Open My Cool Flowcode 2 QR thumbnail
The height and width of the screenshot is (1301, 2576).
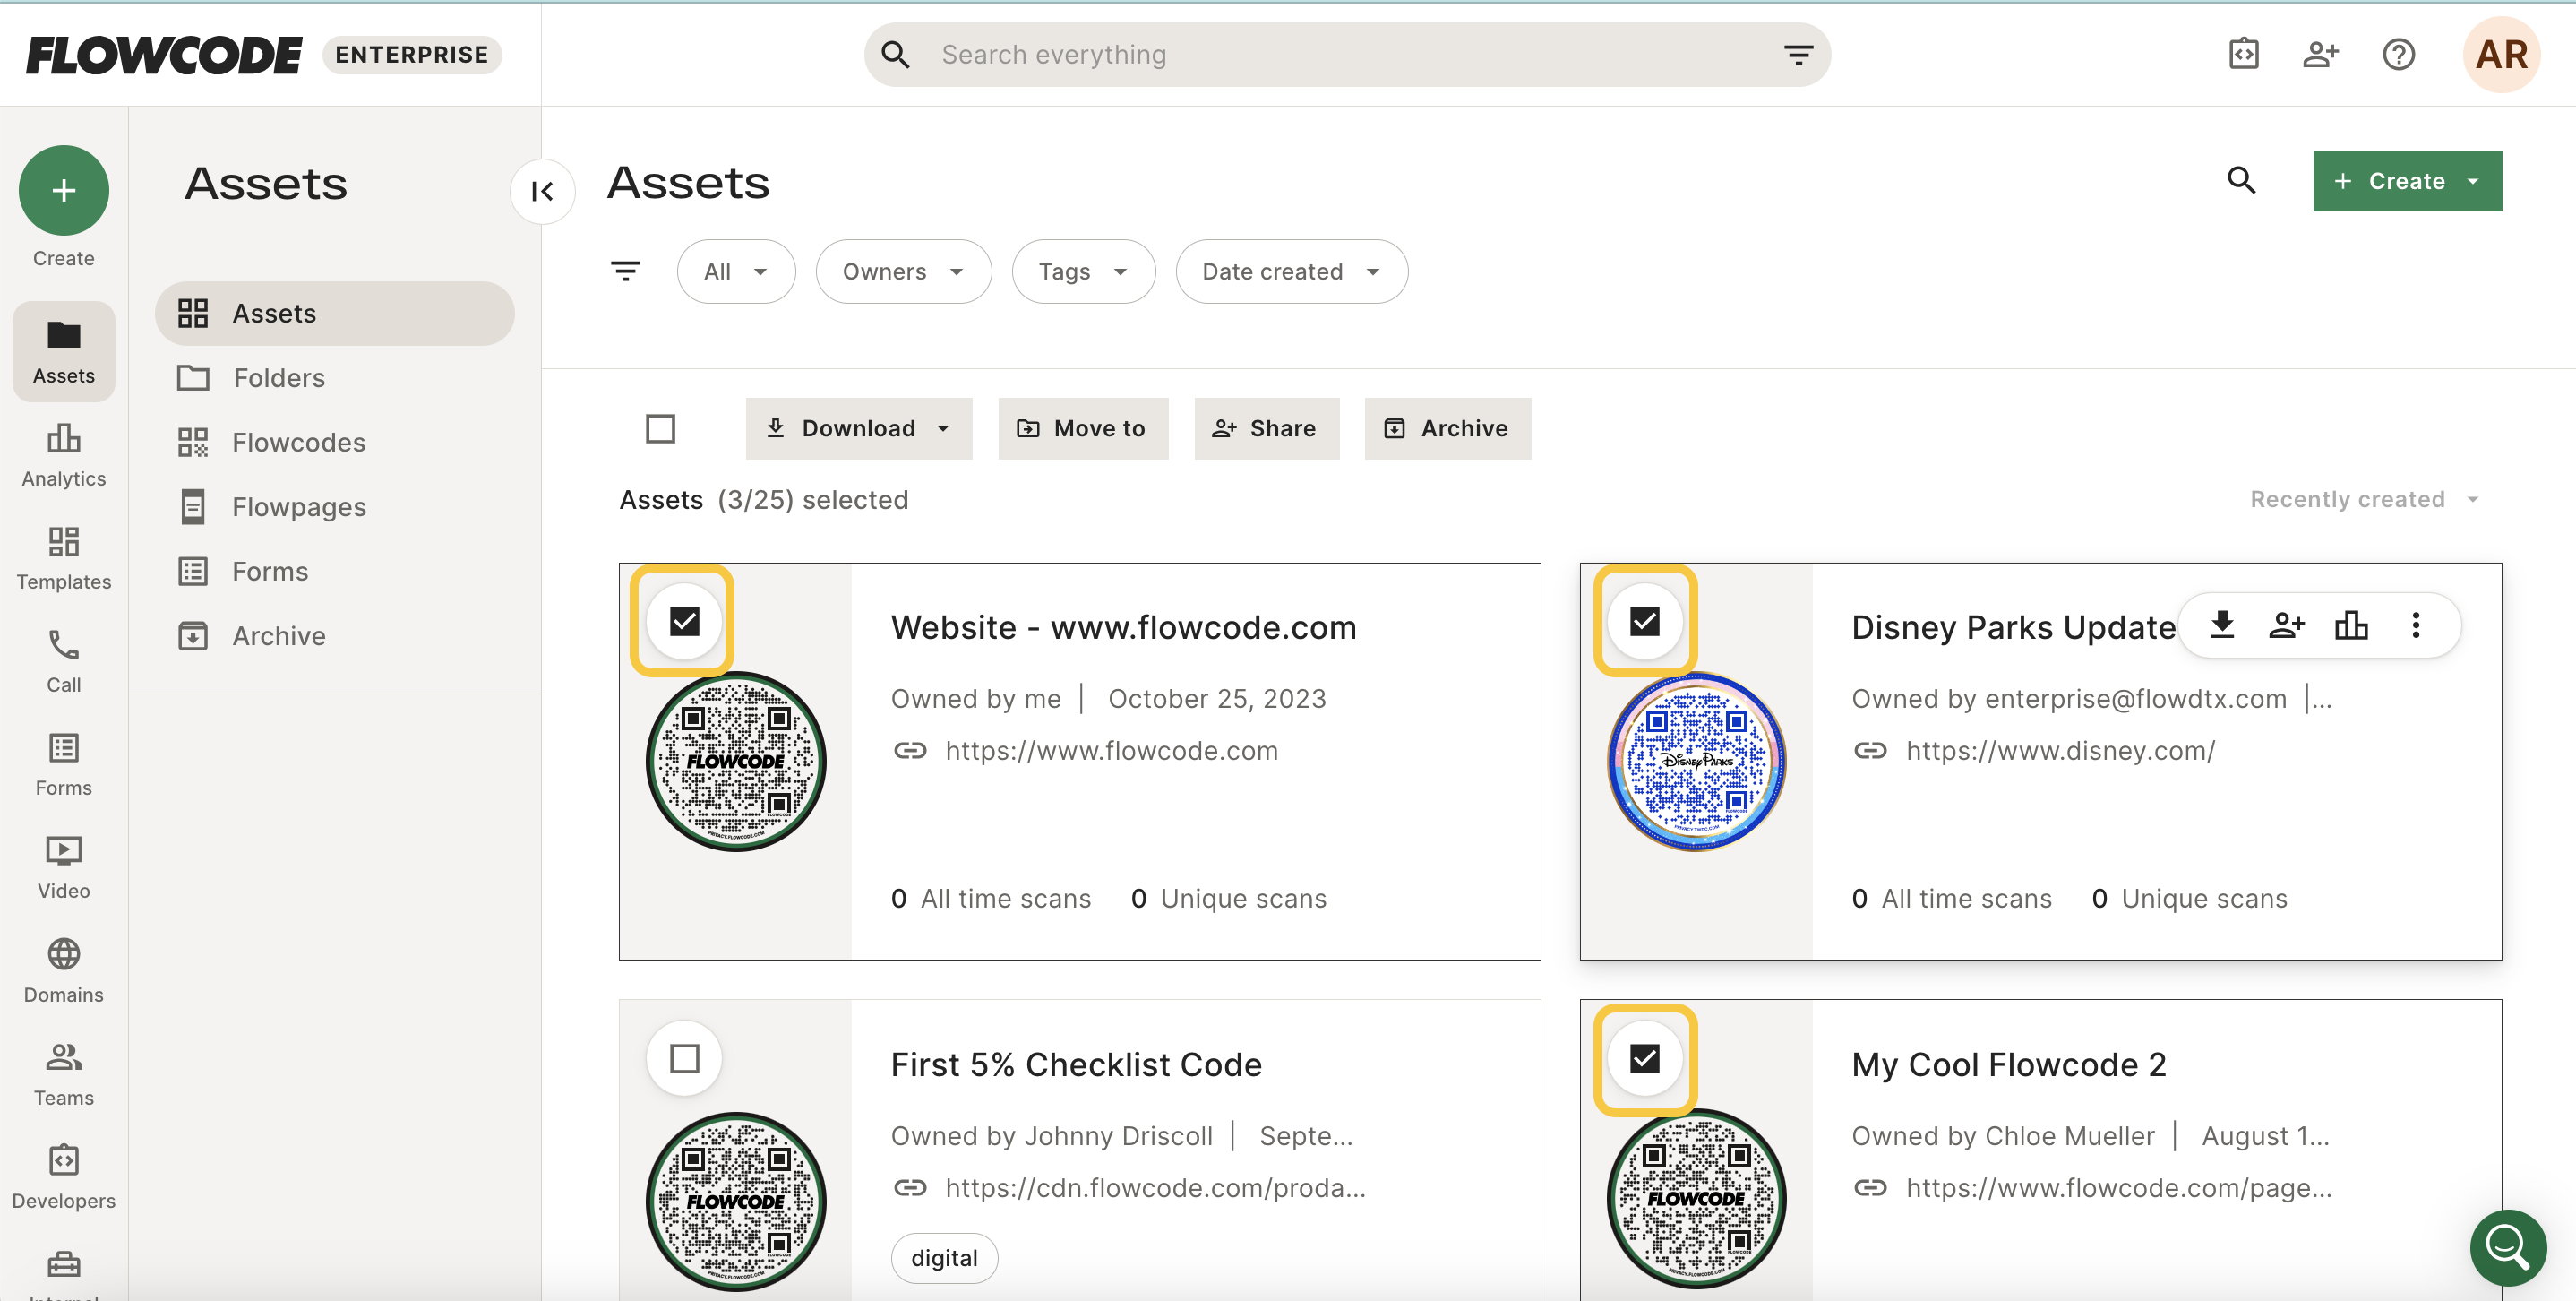(1696, 1198)
